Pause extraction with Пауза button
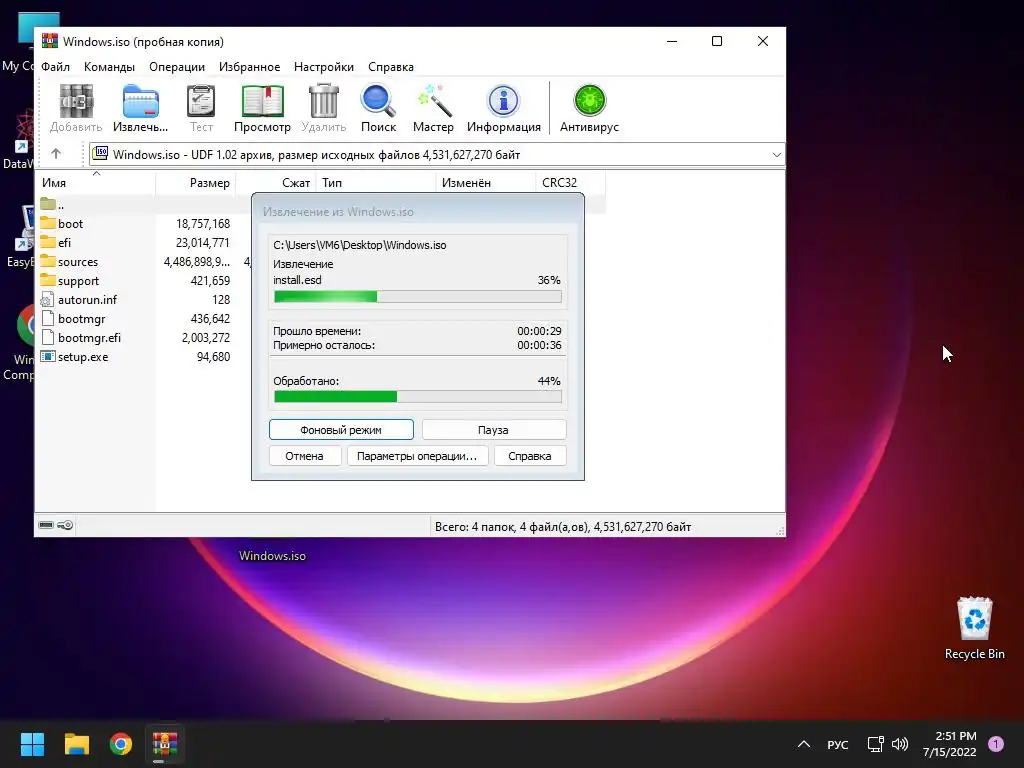Image resolution: width=1024 pixels, height=768 pixels. point(494,430)
